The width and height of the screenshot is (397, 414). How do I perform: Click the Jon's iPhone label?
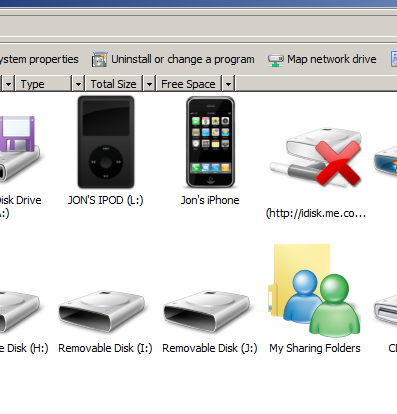210,200
